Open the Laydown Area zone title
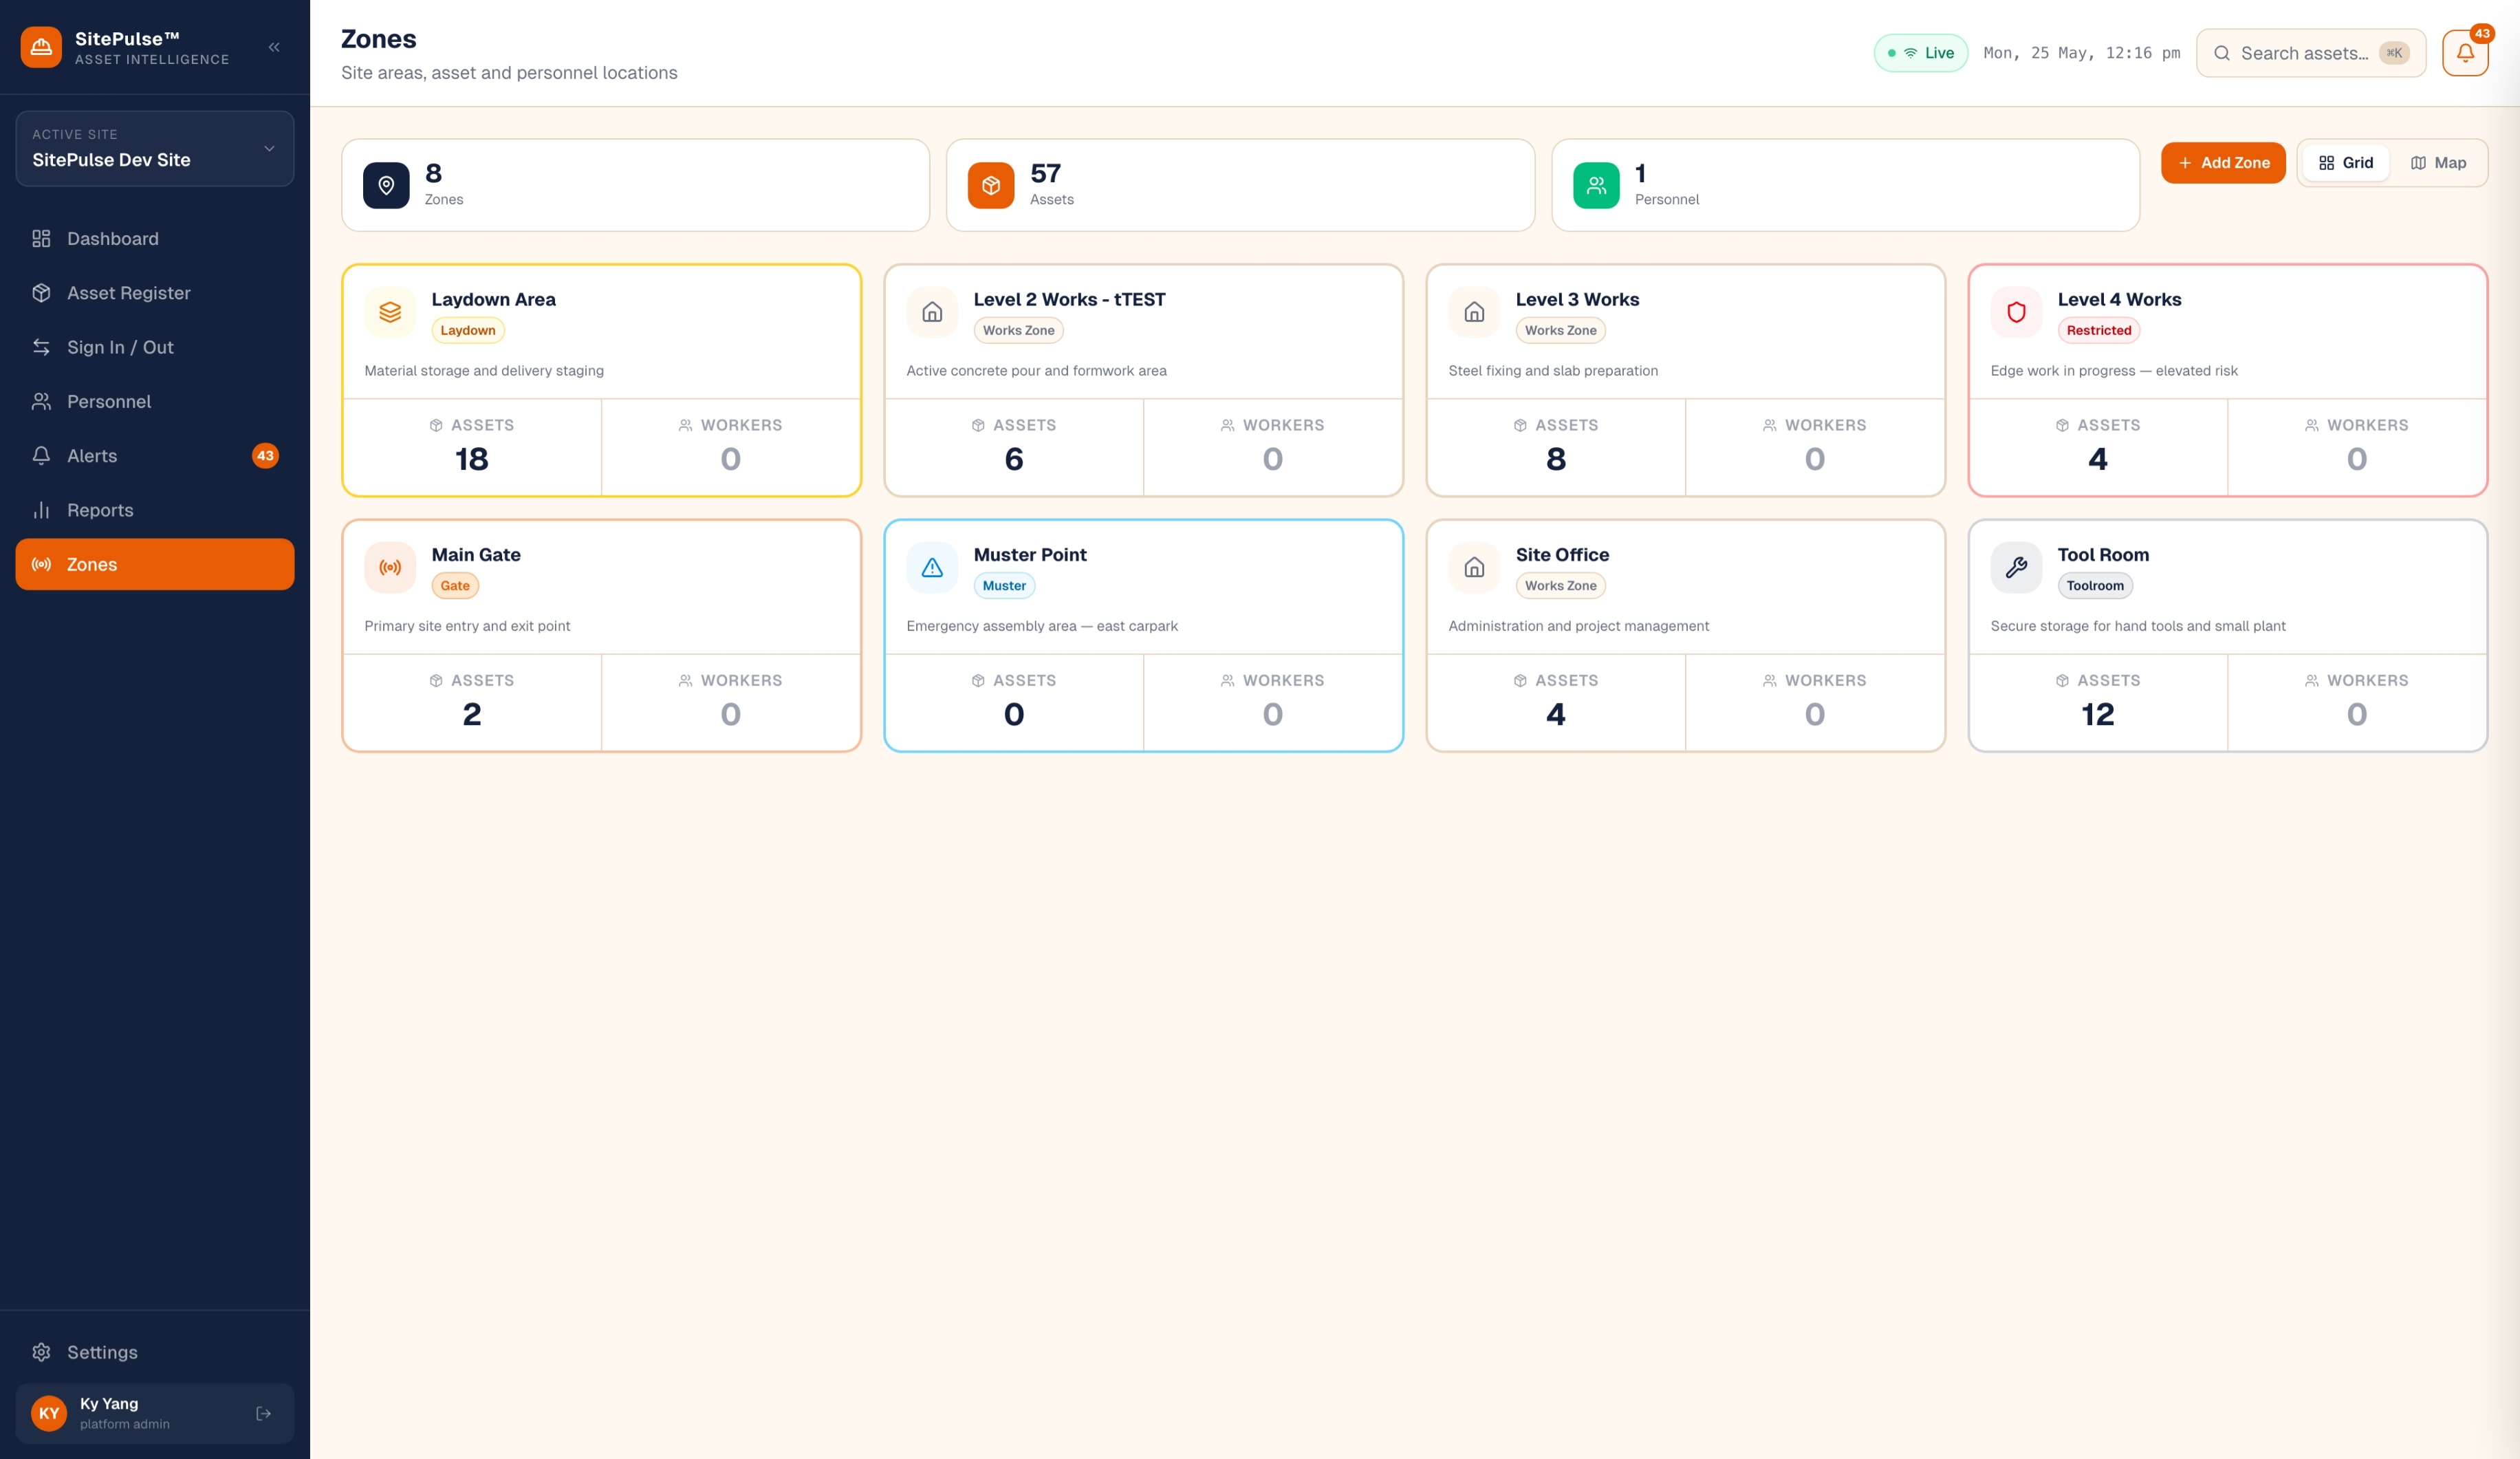The image size is (2520, 1459). [493, 299]
